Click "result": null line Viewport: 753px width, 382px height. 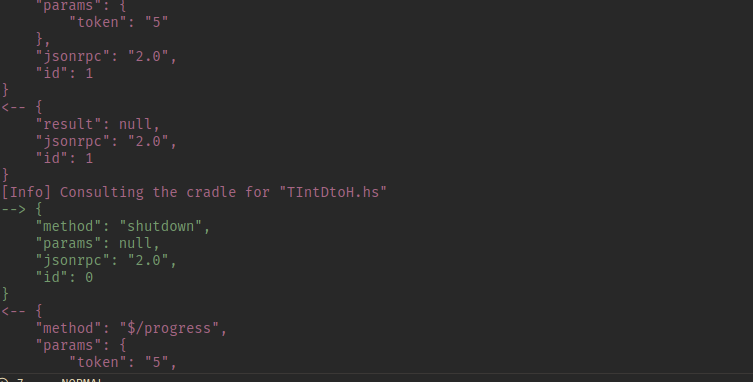pyautogui.click(x=97, y=124)
